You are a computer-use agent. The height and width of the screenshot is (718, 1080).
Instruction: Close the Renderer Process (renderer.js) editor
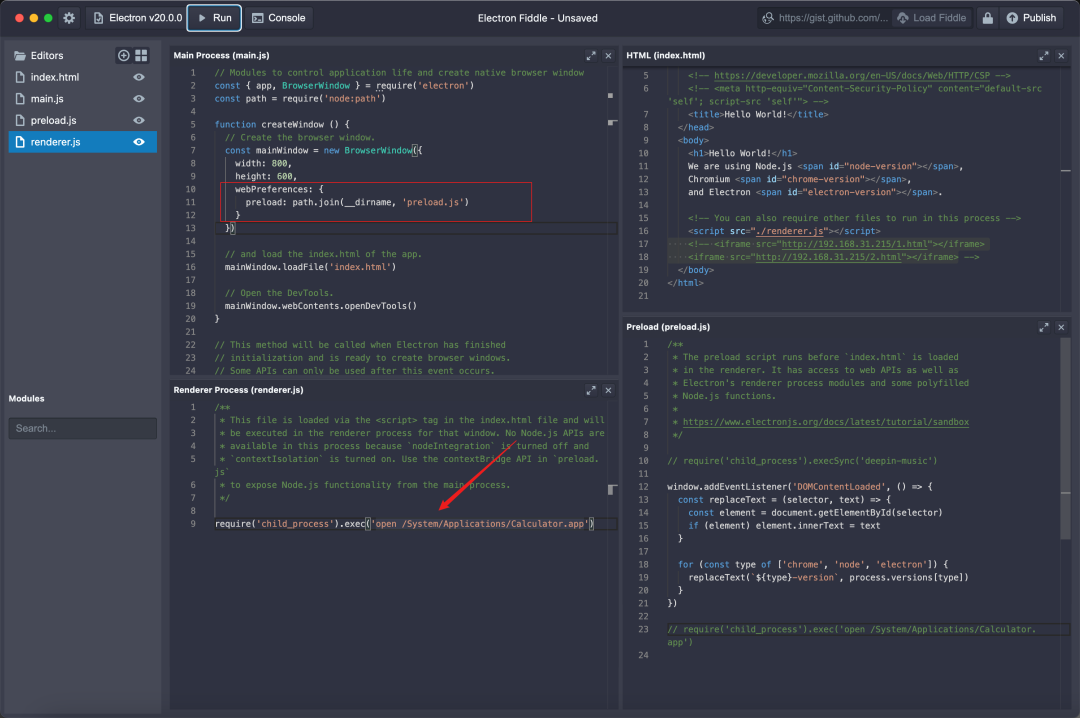click(608, 390)
